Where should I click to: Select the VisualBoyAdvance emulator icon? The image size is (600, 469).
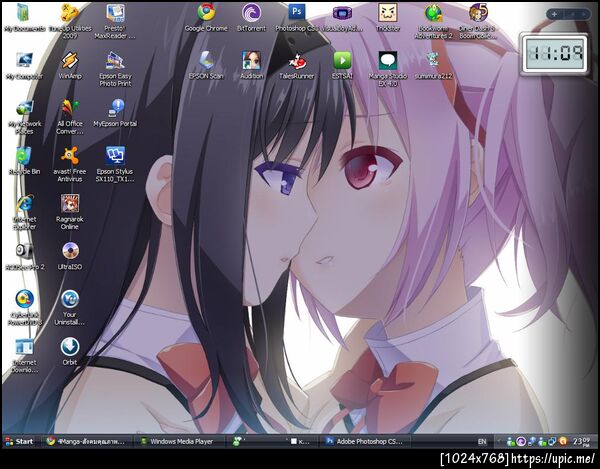[x=342, y=18]
